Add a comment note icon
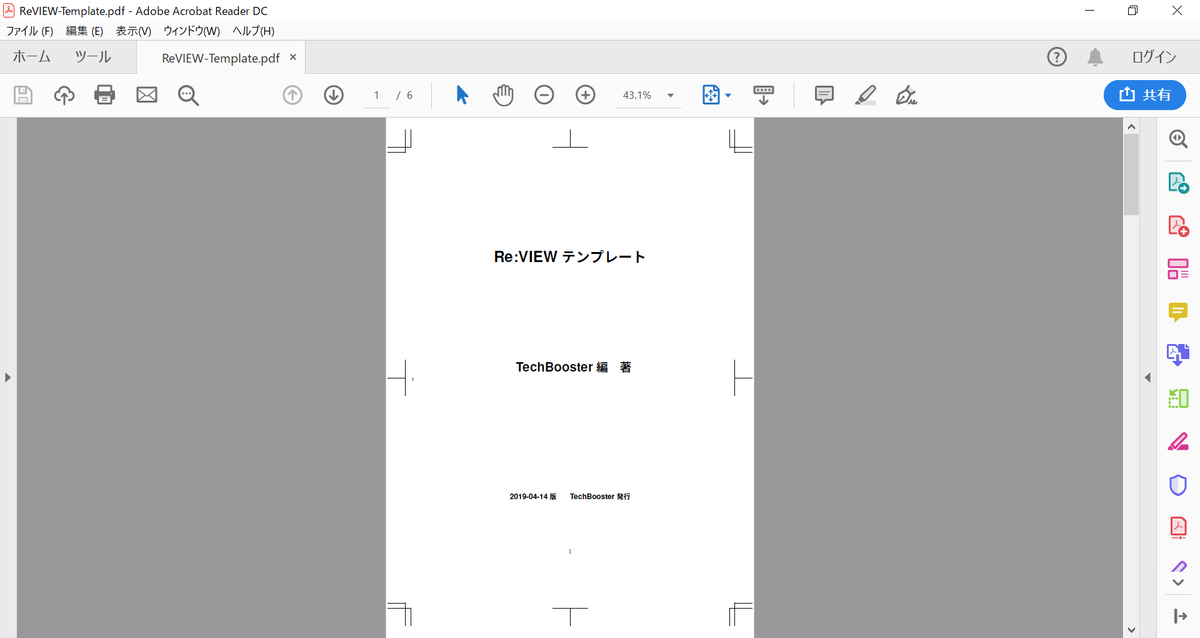Image resolution: width=1200 pixels, height=638 pixels. (824, 95)
